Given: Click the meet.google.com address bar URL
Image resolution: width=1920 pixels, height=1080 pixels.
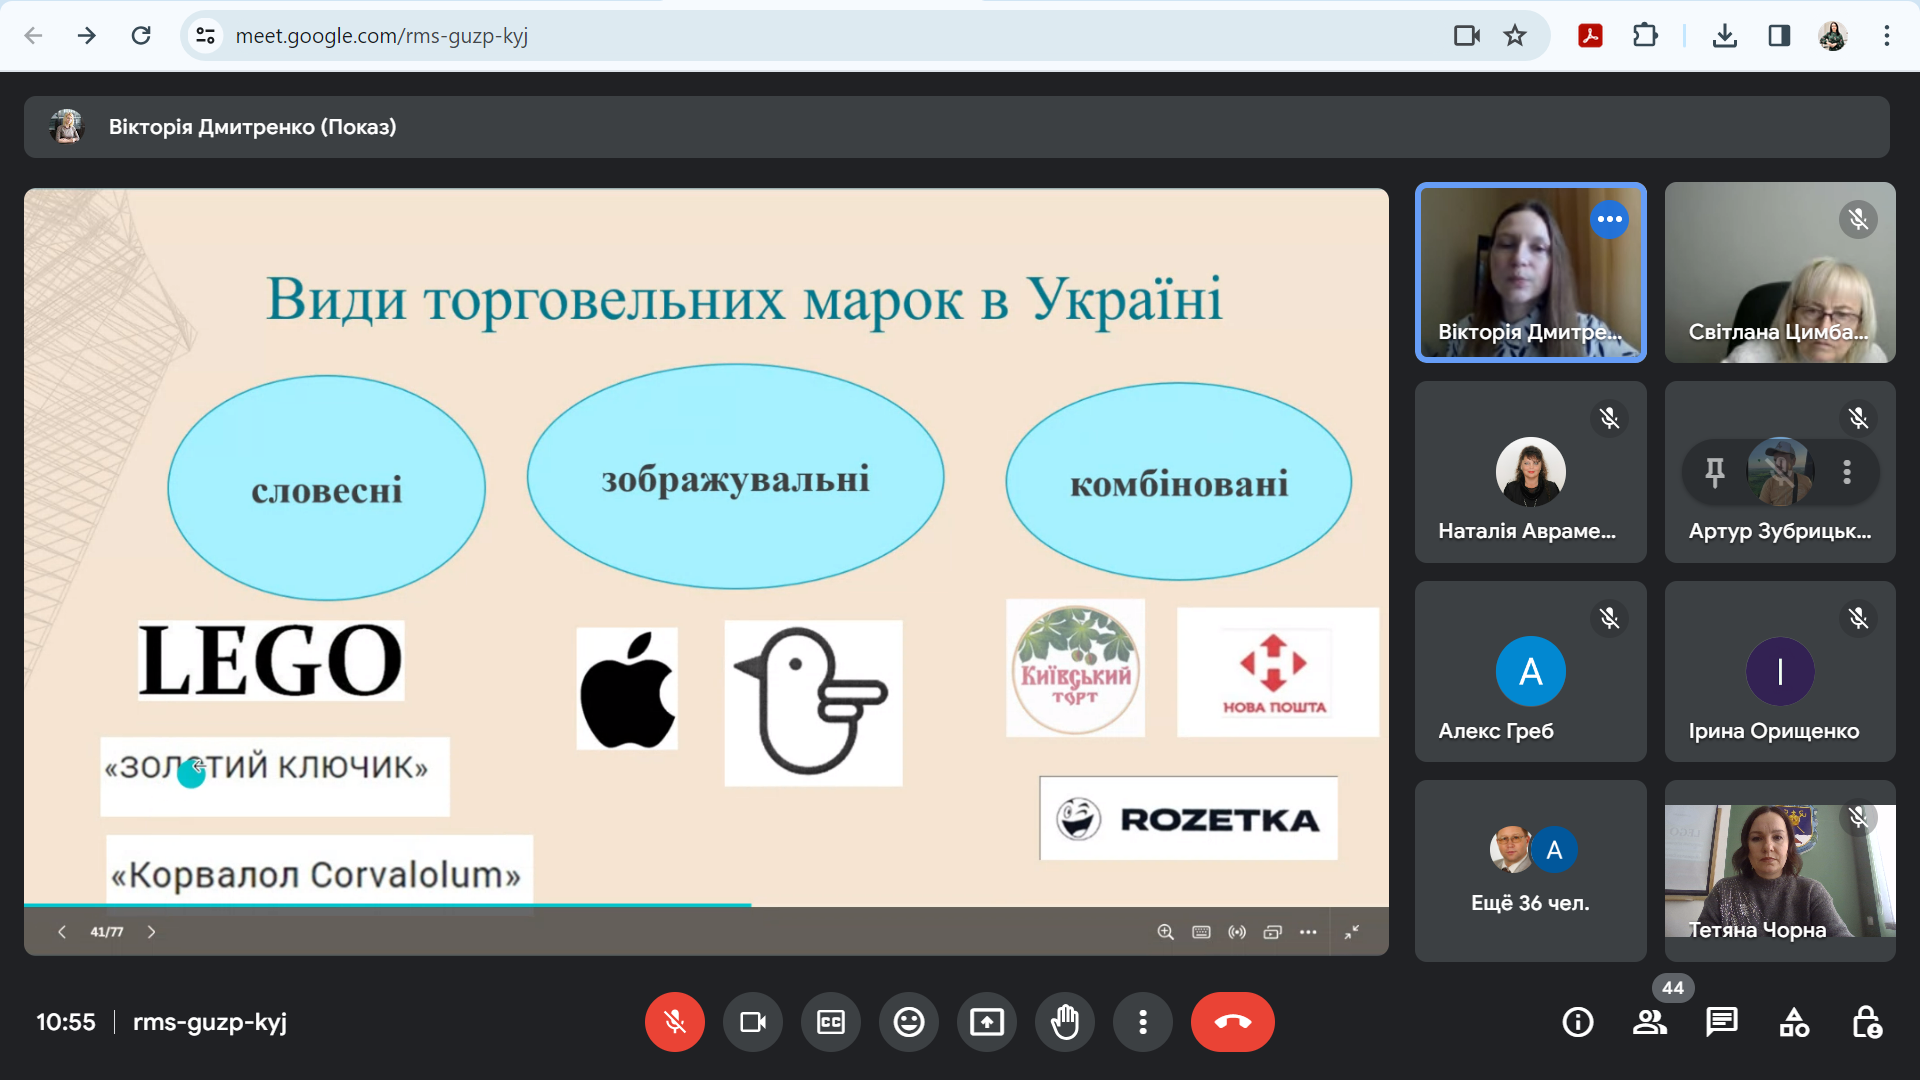Looking at the screenshot, I should (x=381, y=36).
